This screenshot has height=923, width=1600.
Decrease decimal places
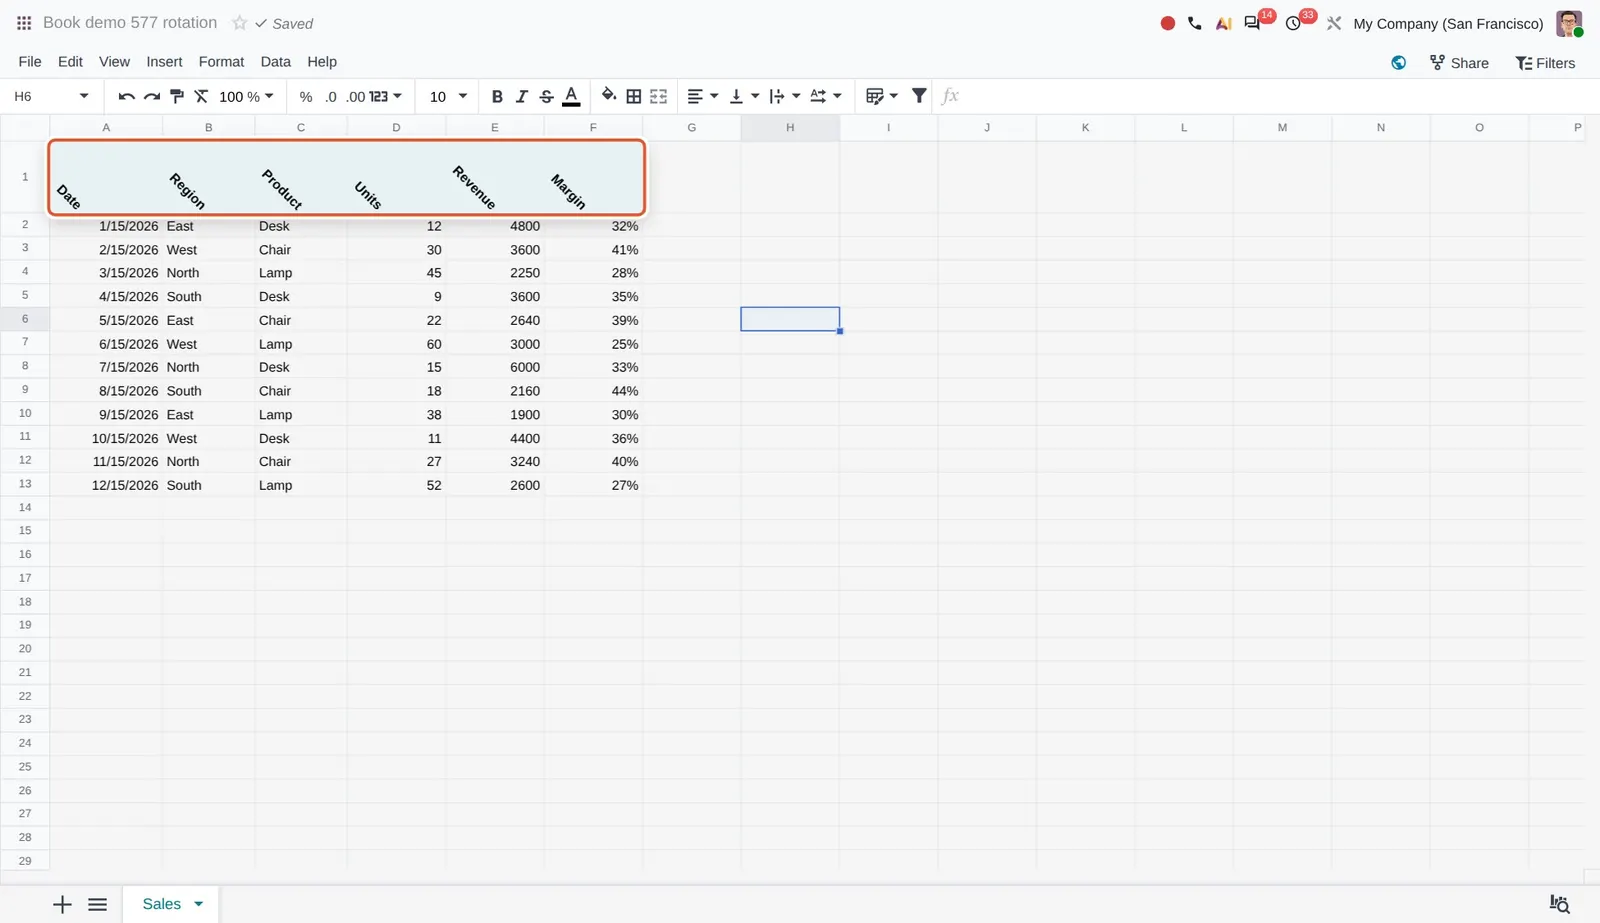point(331,96)
